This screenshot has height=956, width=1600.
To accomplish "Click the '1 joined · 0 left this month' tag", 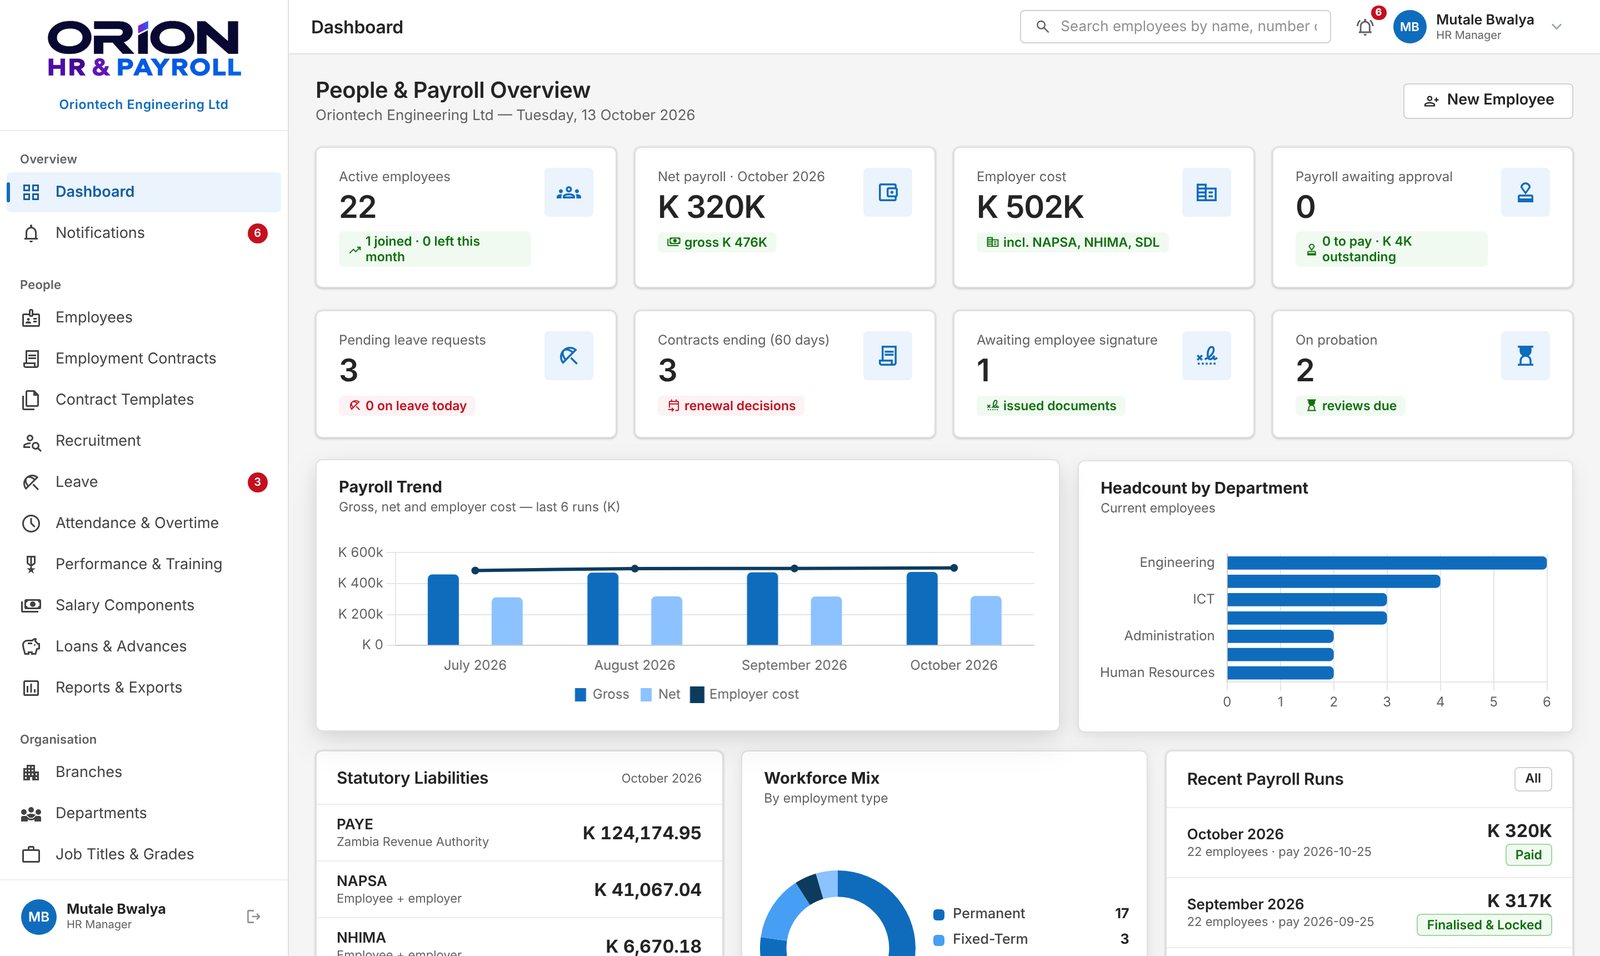I will (x=435, y=249).
